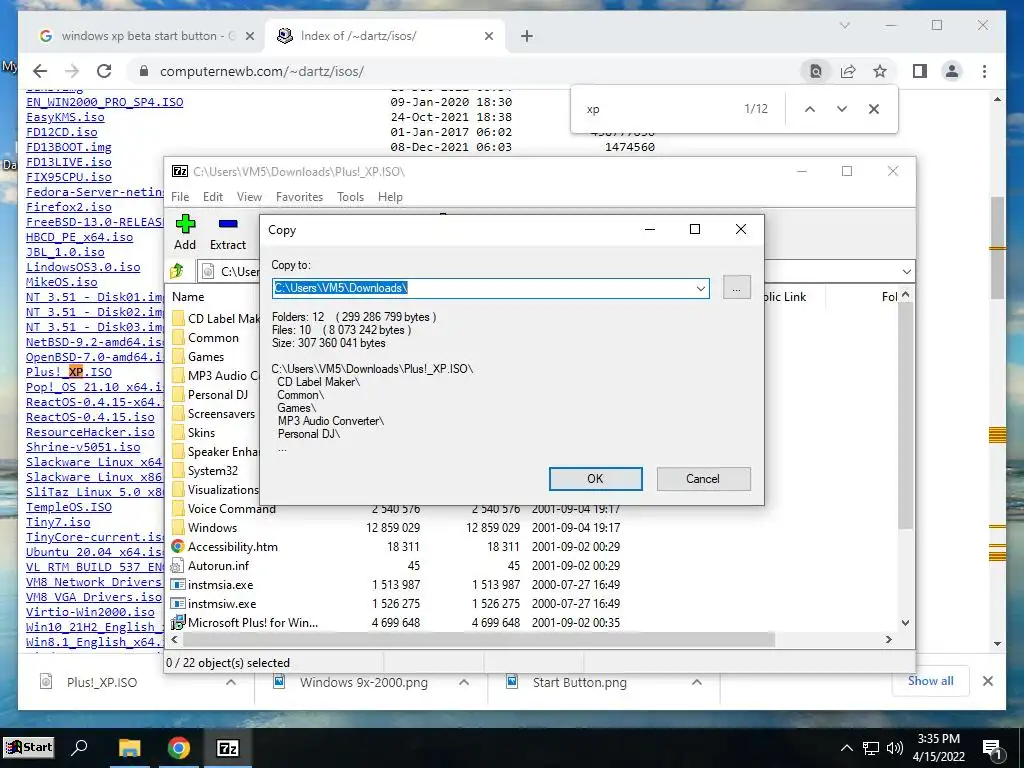Screen dimensions: 1024x768
Task: Open the volume tray icon
Action: (895, 748)
